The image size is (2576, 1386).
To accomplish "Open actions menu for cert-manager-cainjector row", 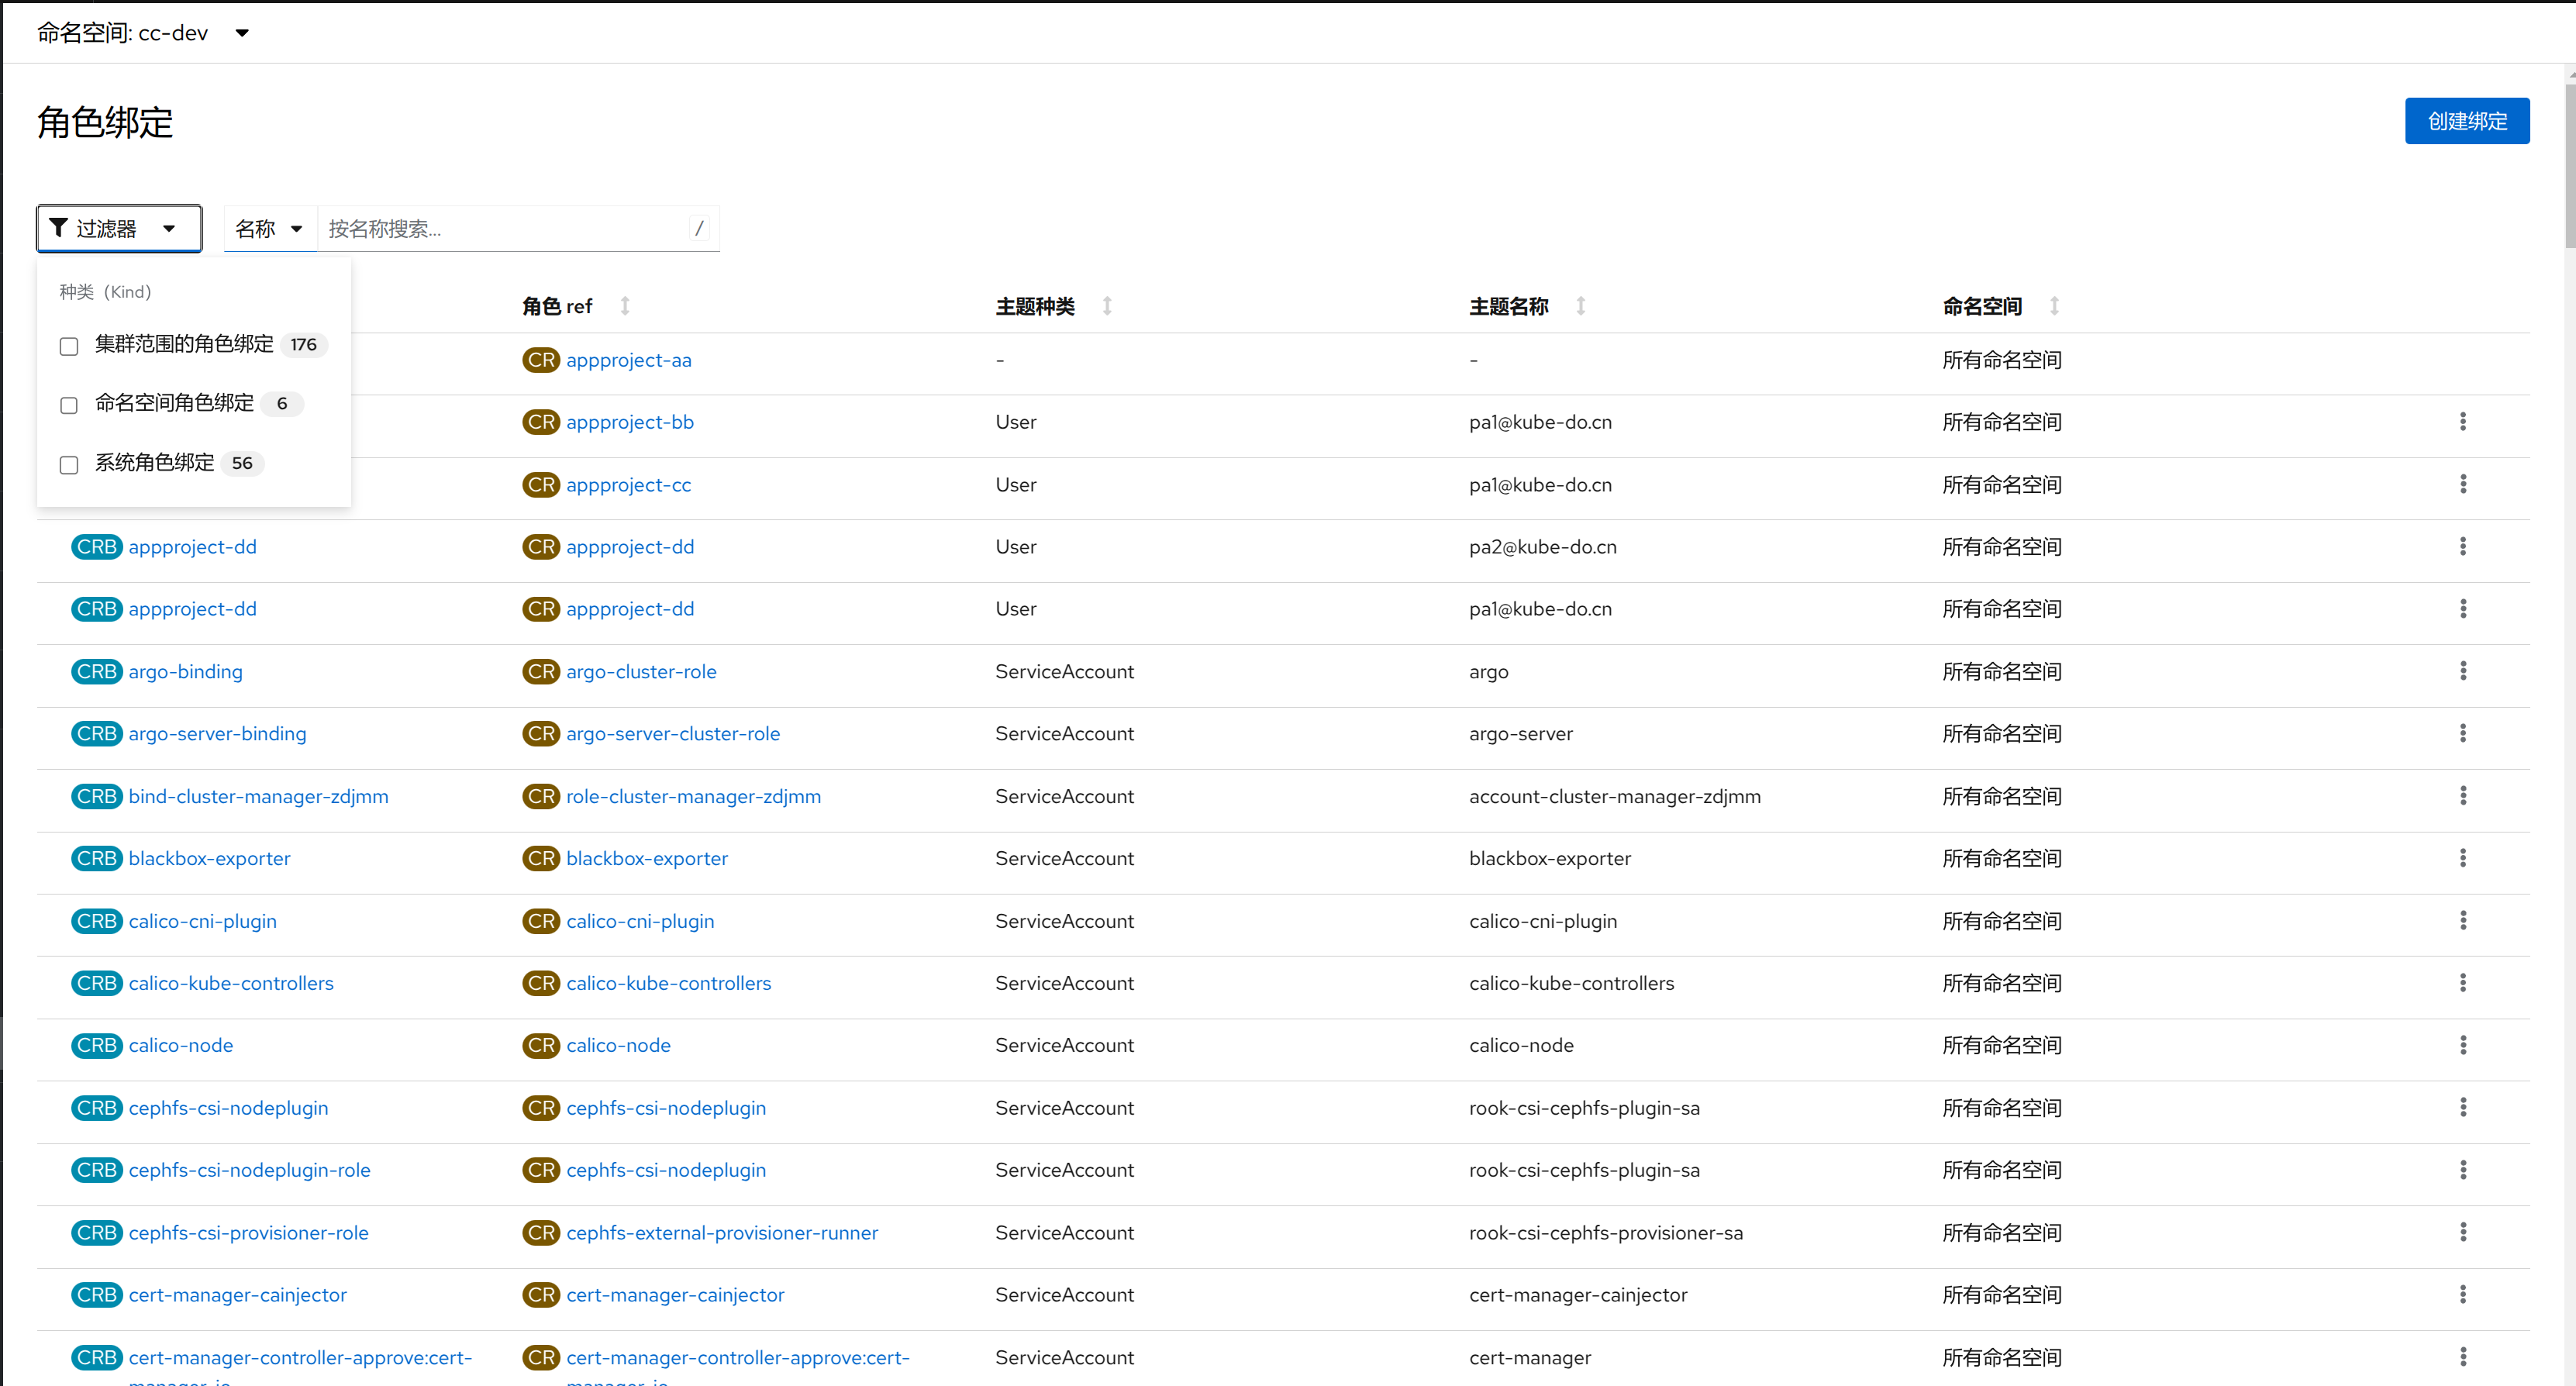I will tap(2462, 1294).
